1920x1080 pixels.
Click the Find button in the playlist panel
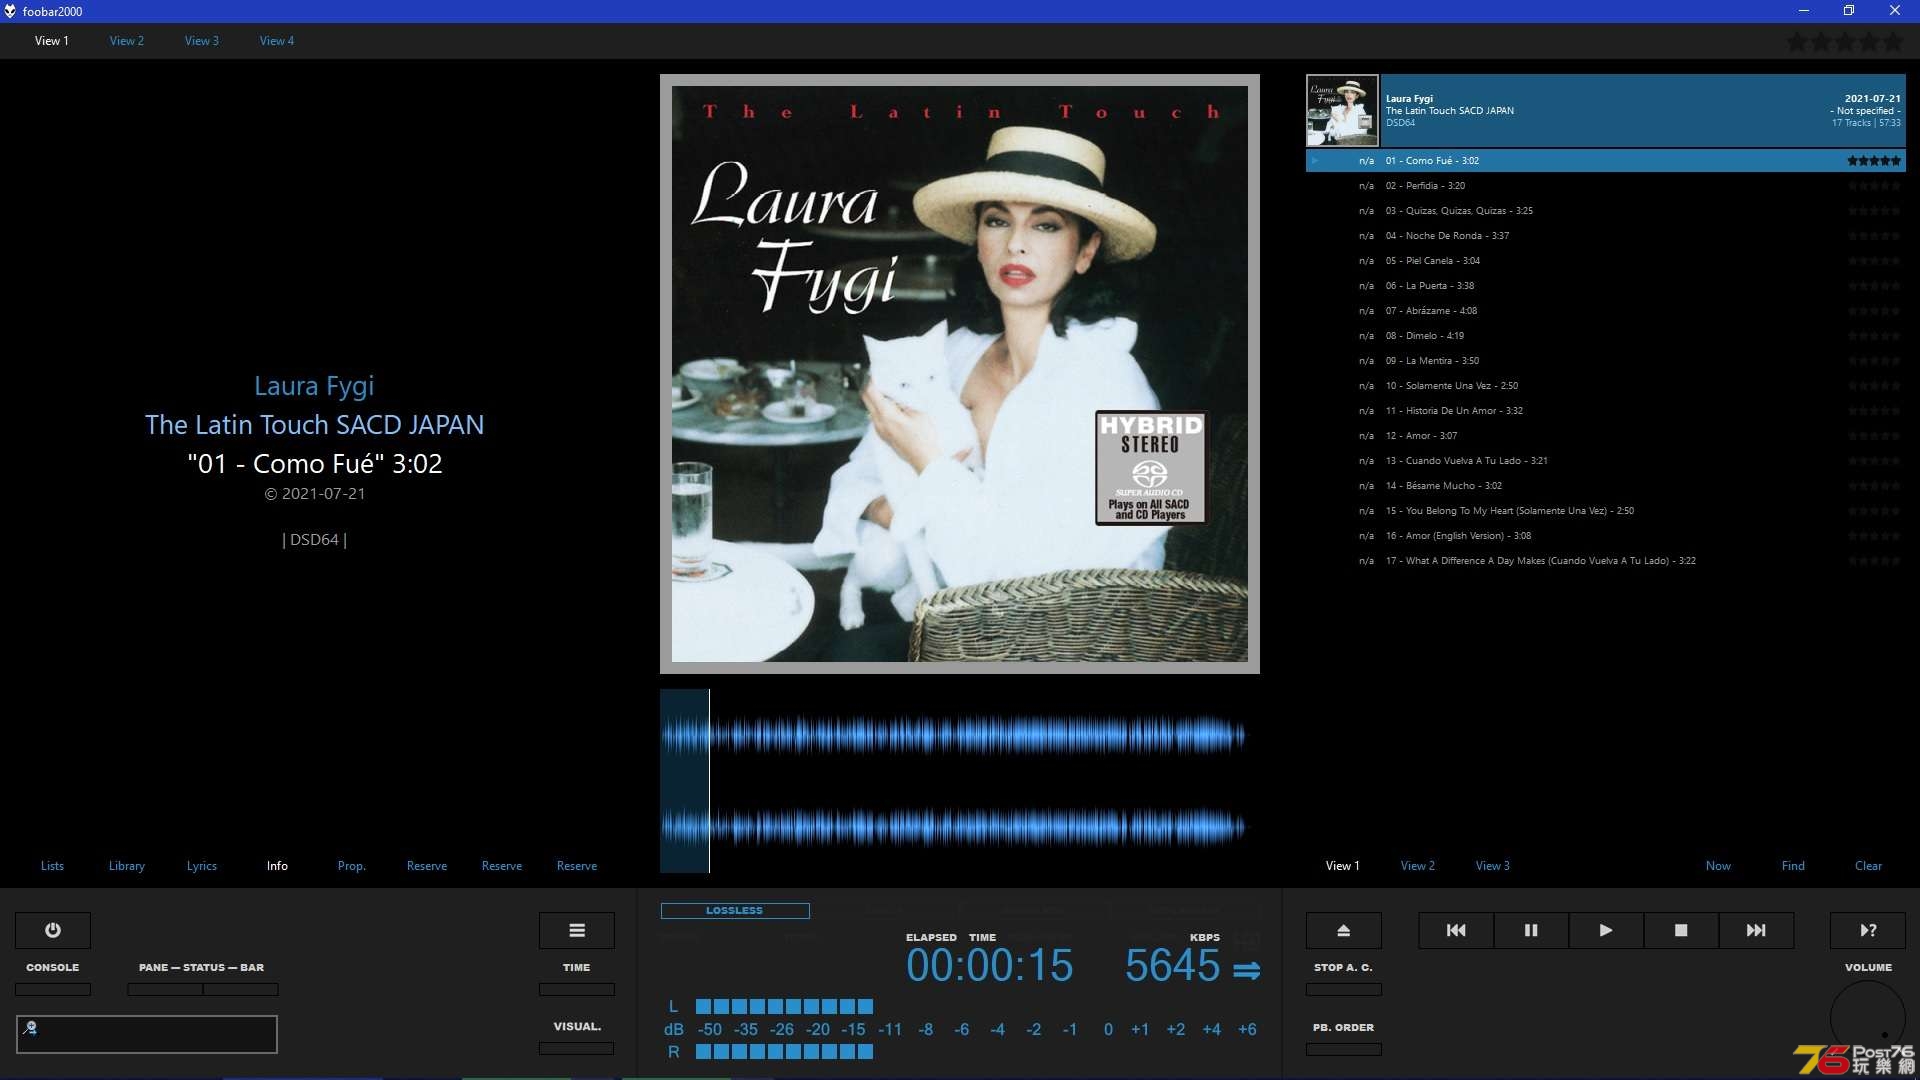click(x=1793, y=866)
